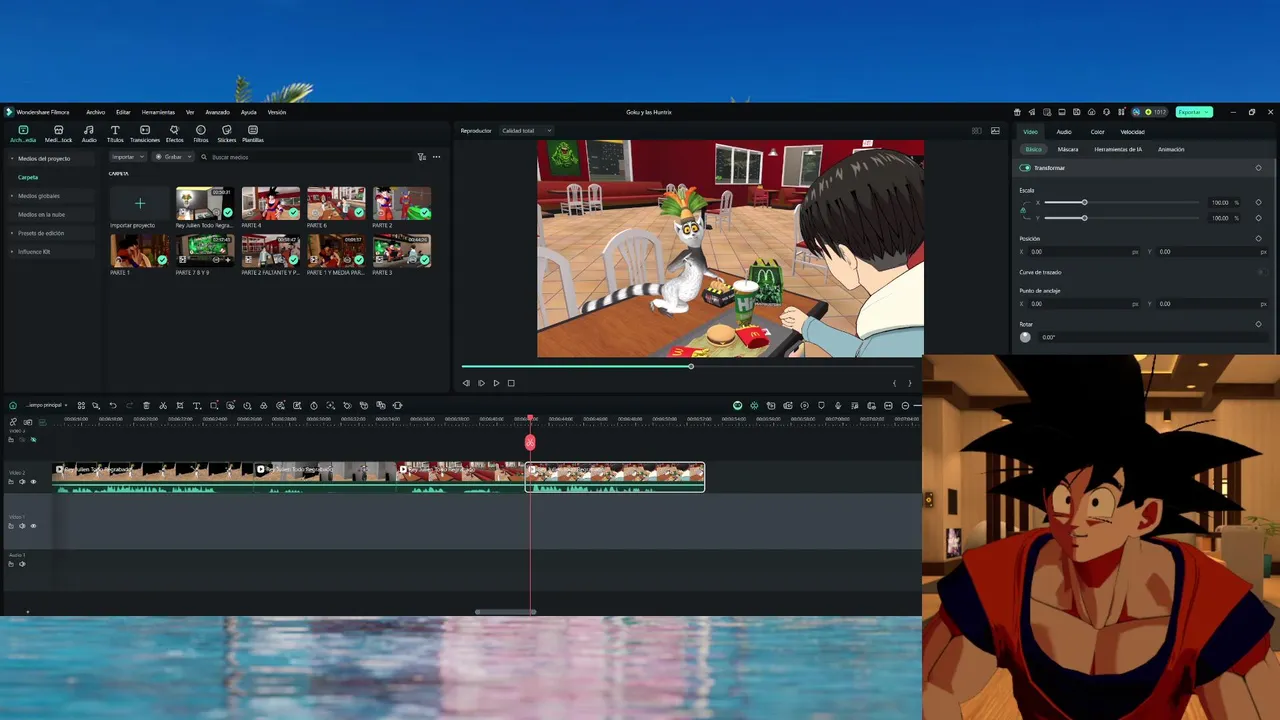Open the Plantillas library
The image size is (1280, 720).
click(x=253, y=134)
